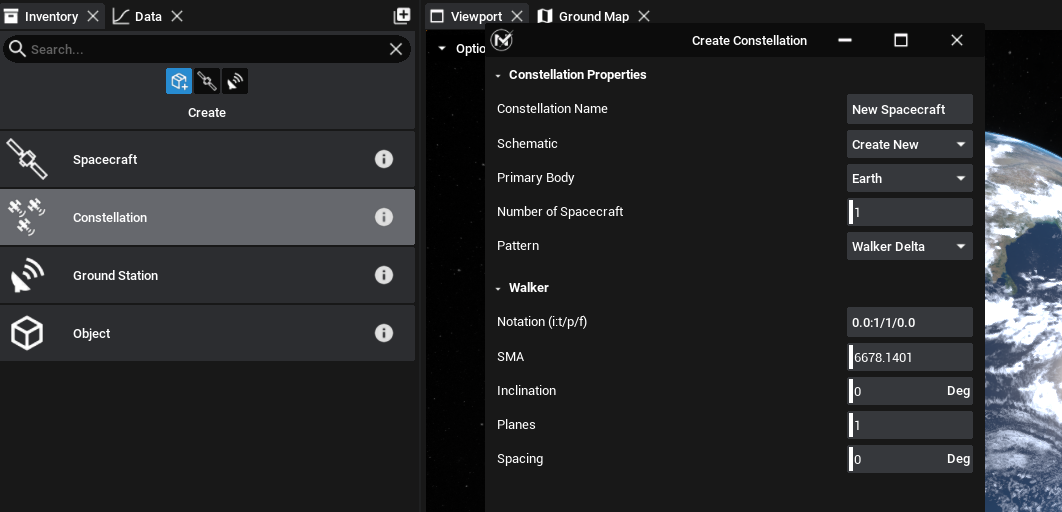Click the Spacecraft satellite icon
Screen dimensions: 1062x512
point(27,159)
